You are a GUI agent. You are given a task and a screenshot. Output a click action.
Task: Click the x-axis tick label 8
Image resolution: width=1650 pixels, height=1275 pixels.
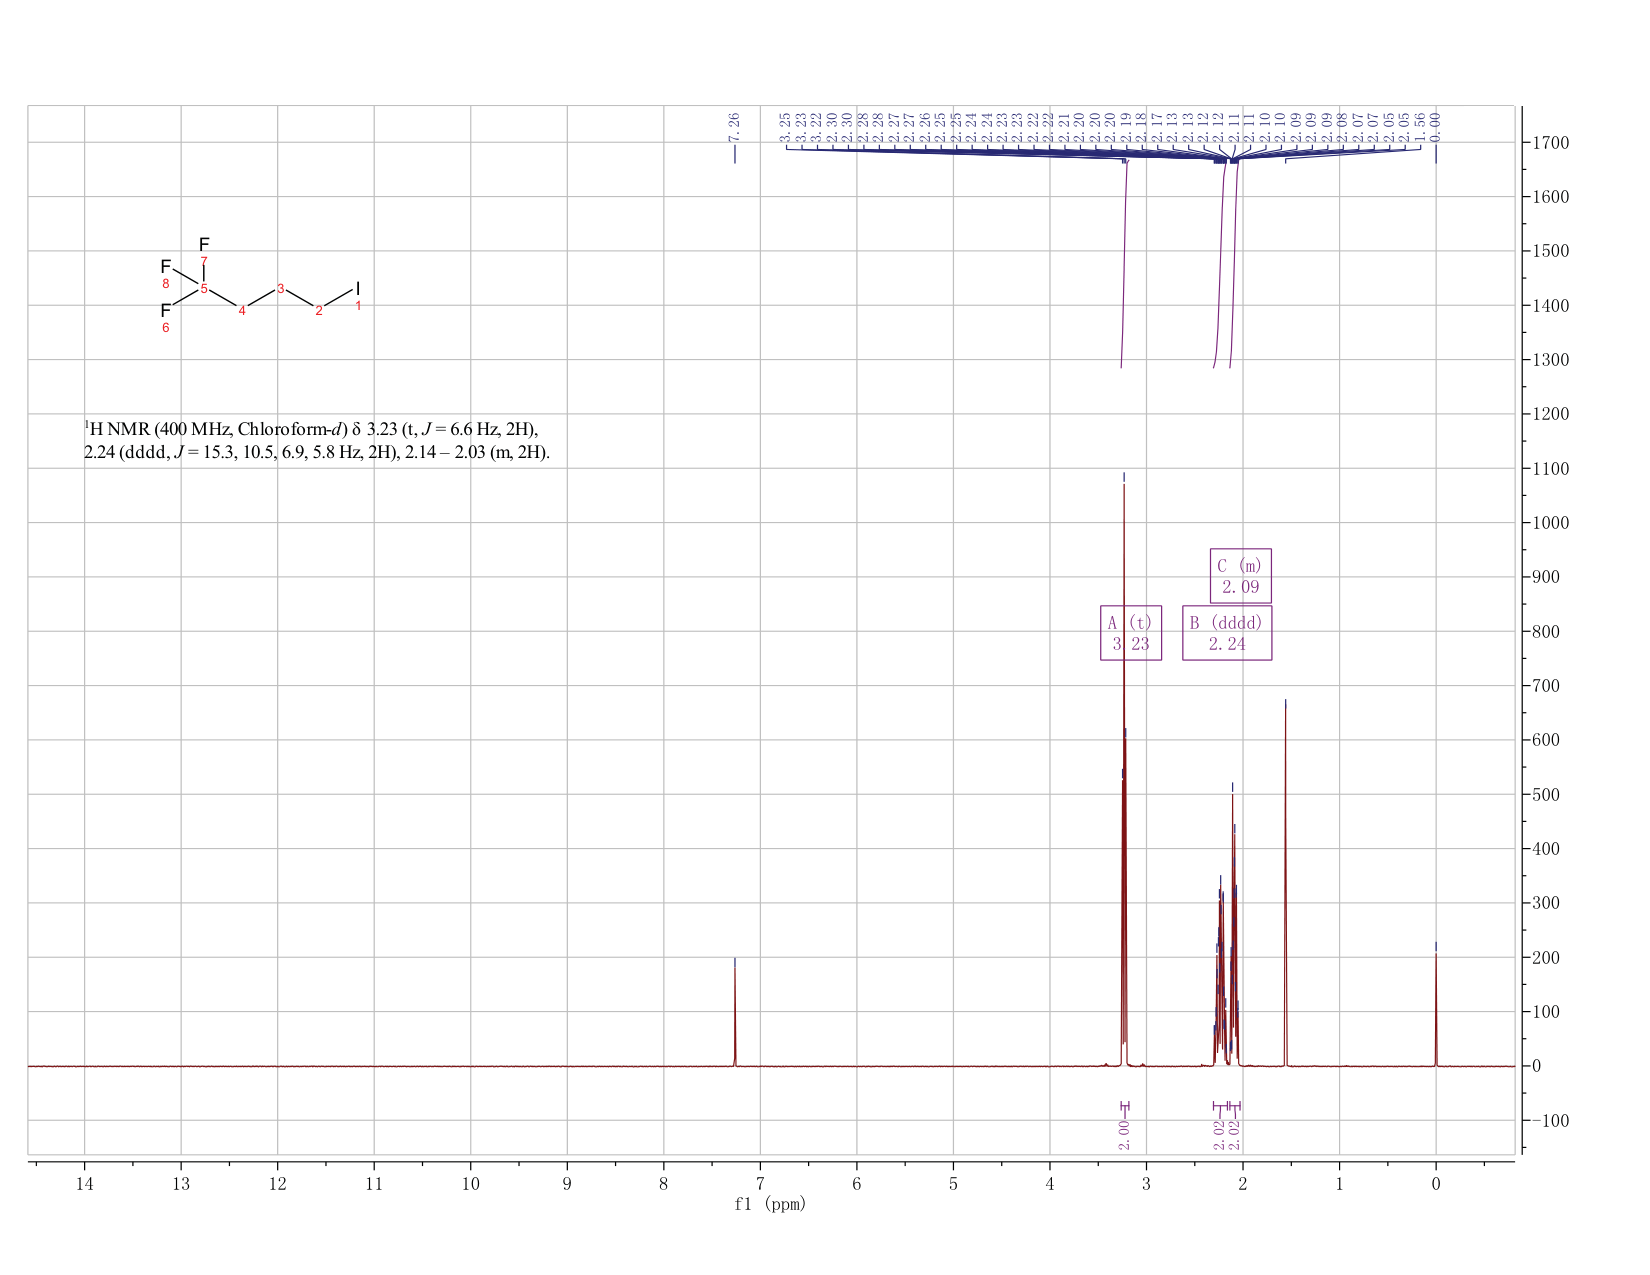tap(664, 1184)
